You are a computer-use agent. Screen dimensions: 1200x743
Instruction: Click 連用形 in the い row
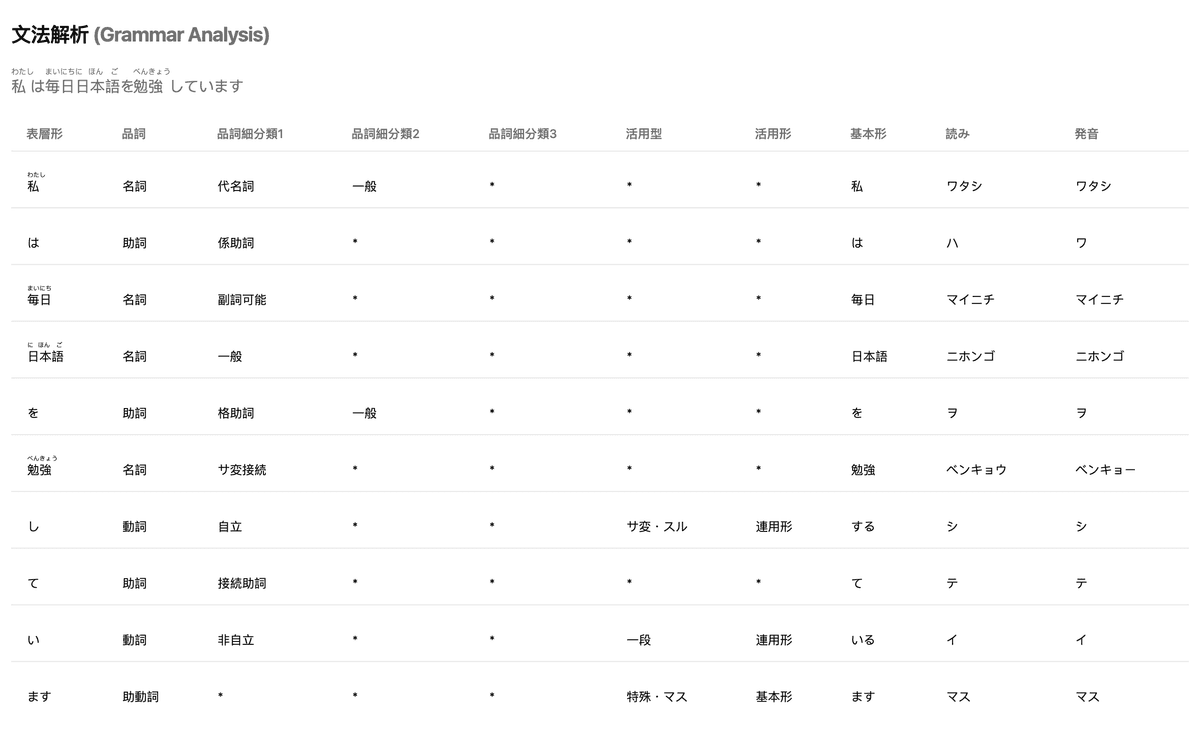tap(773, 640)
